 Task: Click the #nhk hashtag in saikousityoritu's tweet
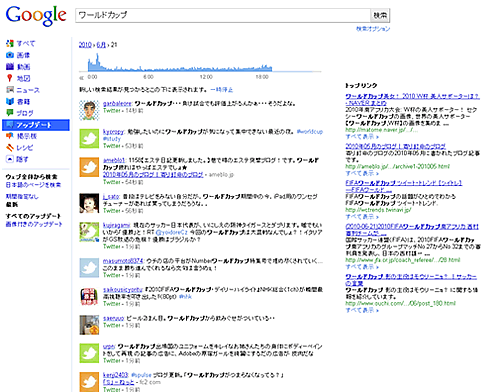pyautogui.click(x=185, y=296)
